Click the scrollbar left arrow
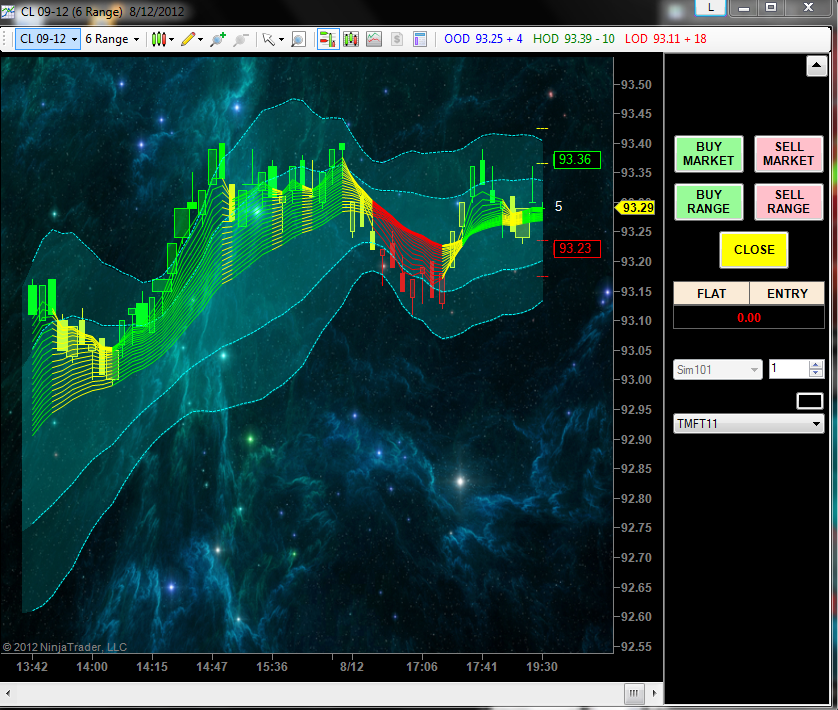 coord(7,693)
